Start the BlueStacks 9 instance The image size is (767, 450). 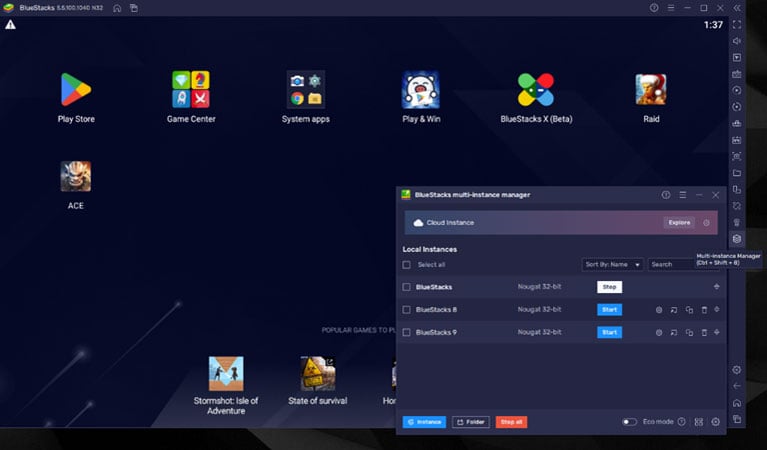coord(609,333)
